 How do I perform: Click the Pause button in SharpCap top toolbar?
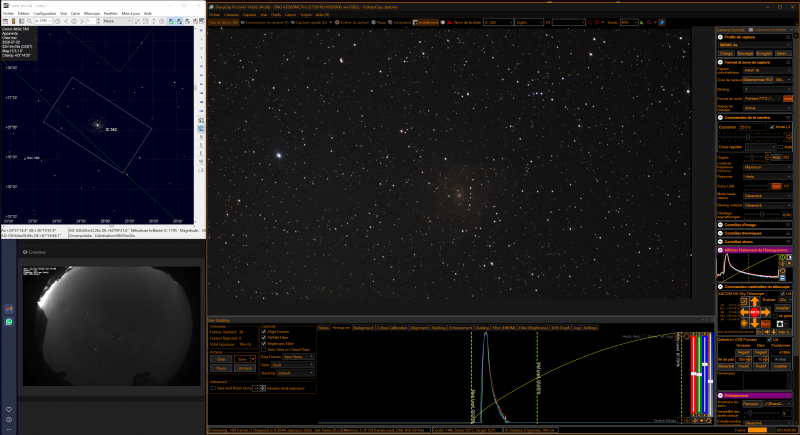[x=379, y=22]
